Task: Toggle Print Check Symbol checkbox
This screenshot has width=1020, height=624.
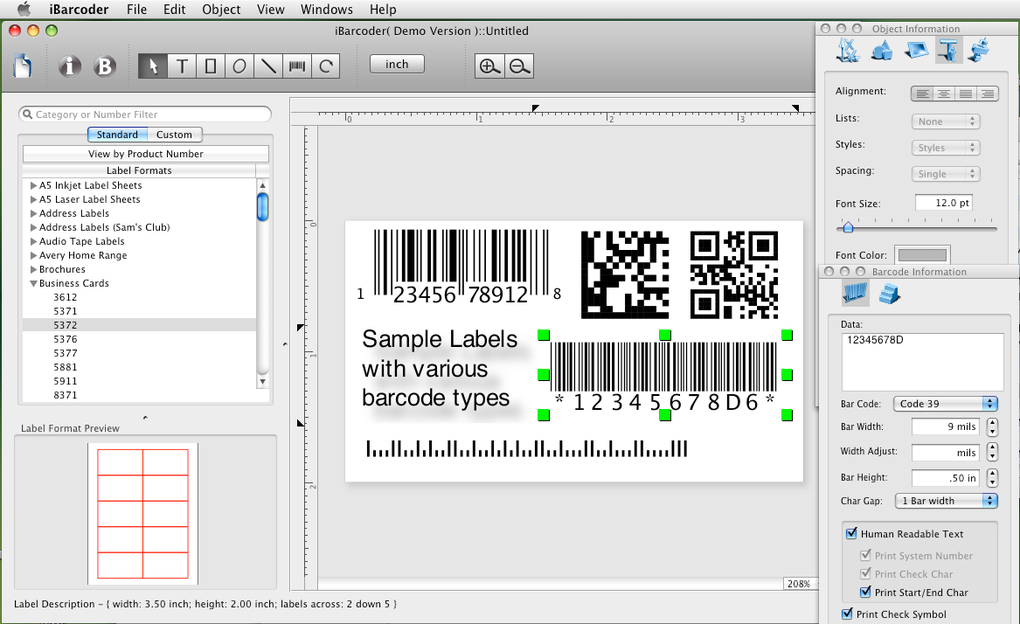Action: [847, 614]
